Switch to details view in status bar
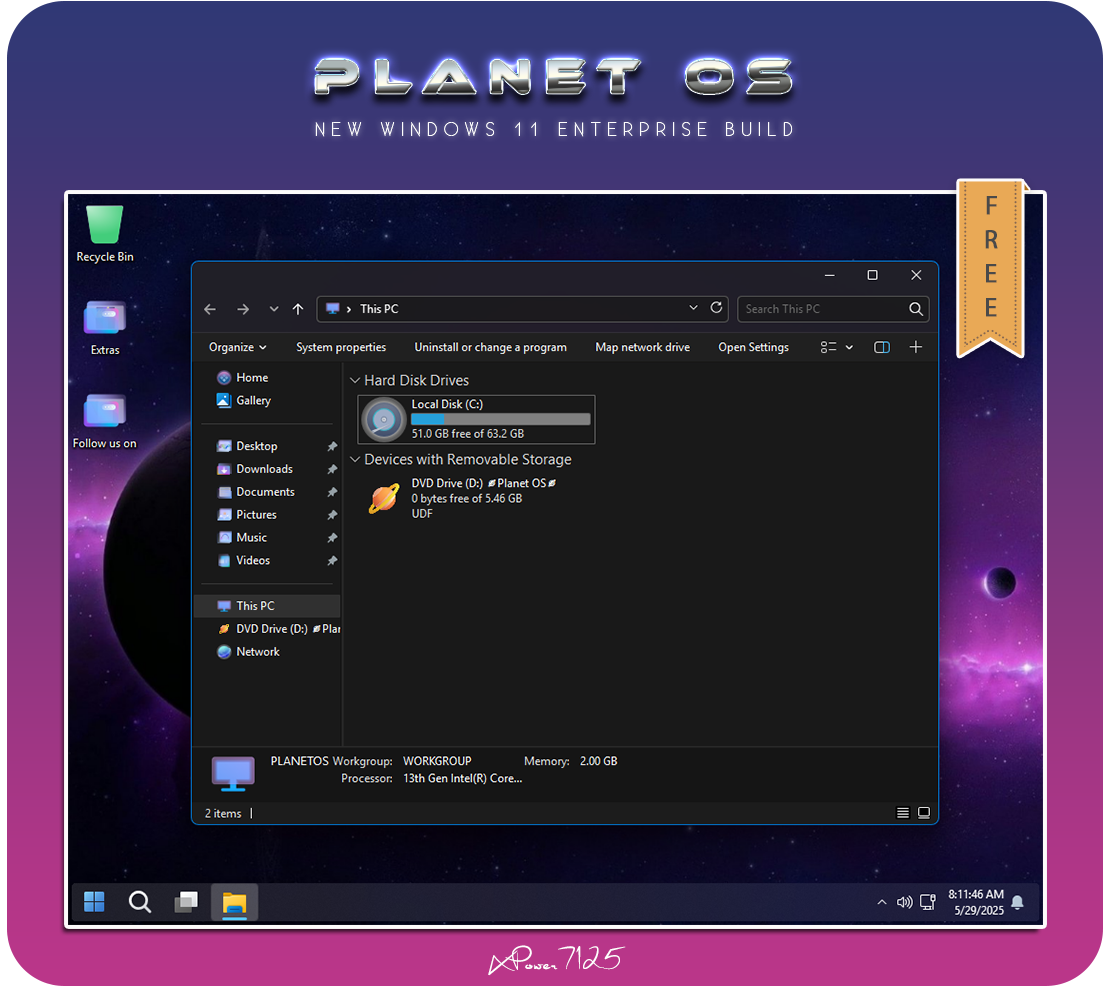The height and width of the screenshot is (988, 1110). (x=903, y=813)
